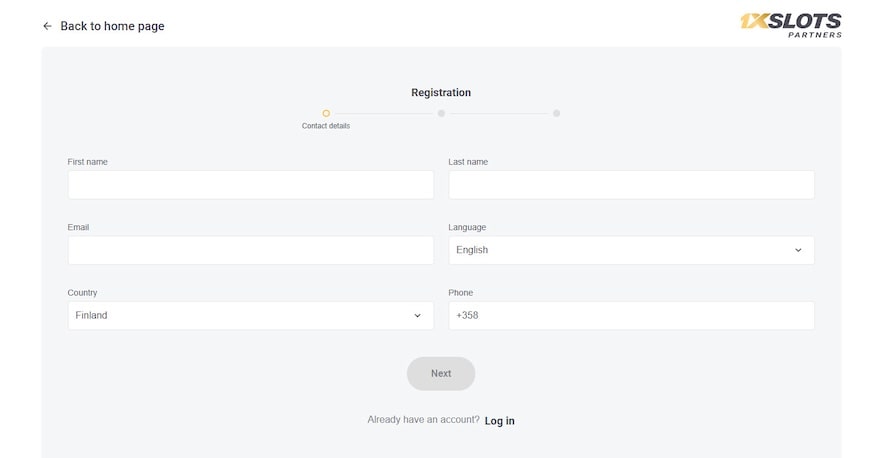This screenshot has width=895, height=458.
Task: Click the 'Phone' field label
Action: coord(460,293)
